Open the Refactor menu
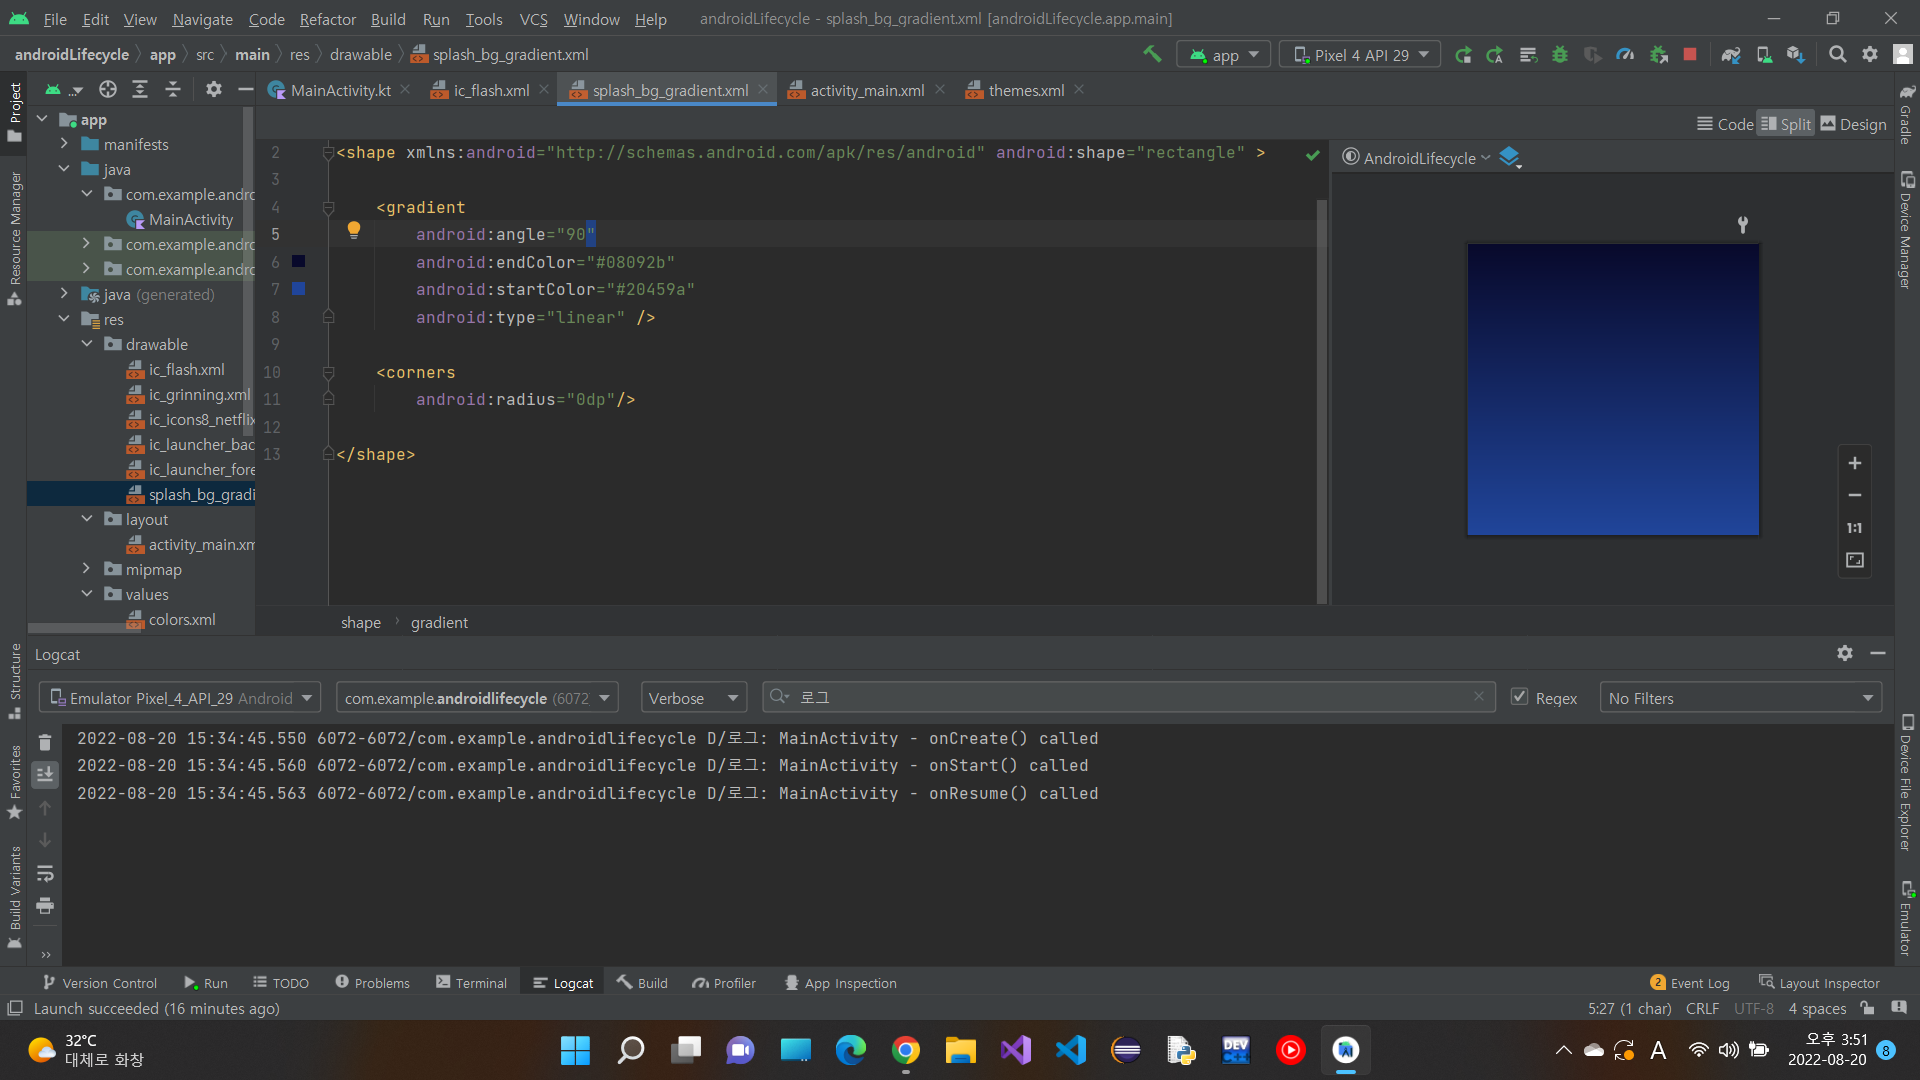 [327, 19]
